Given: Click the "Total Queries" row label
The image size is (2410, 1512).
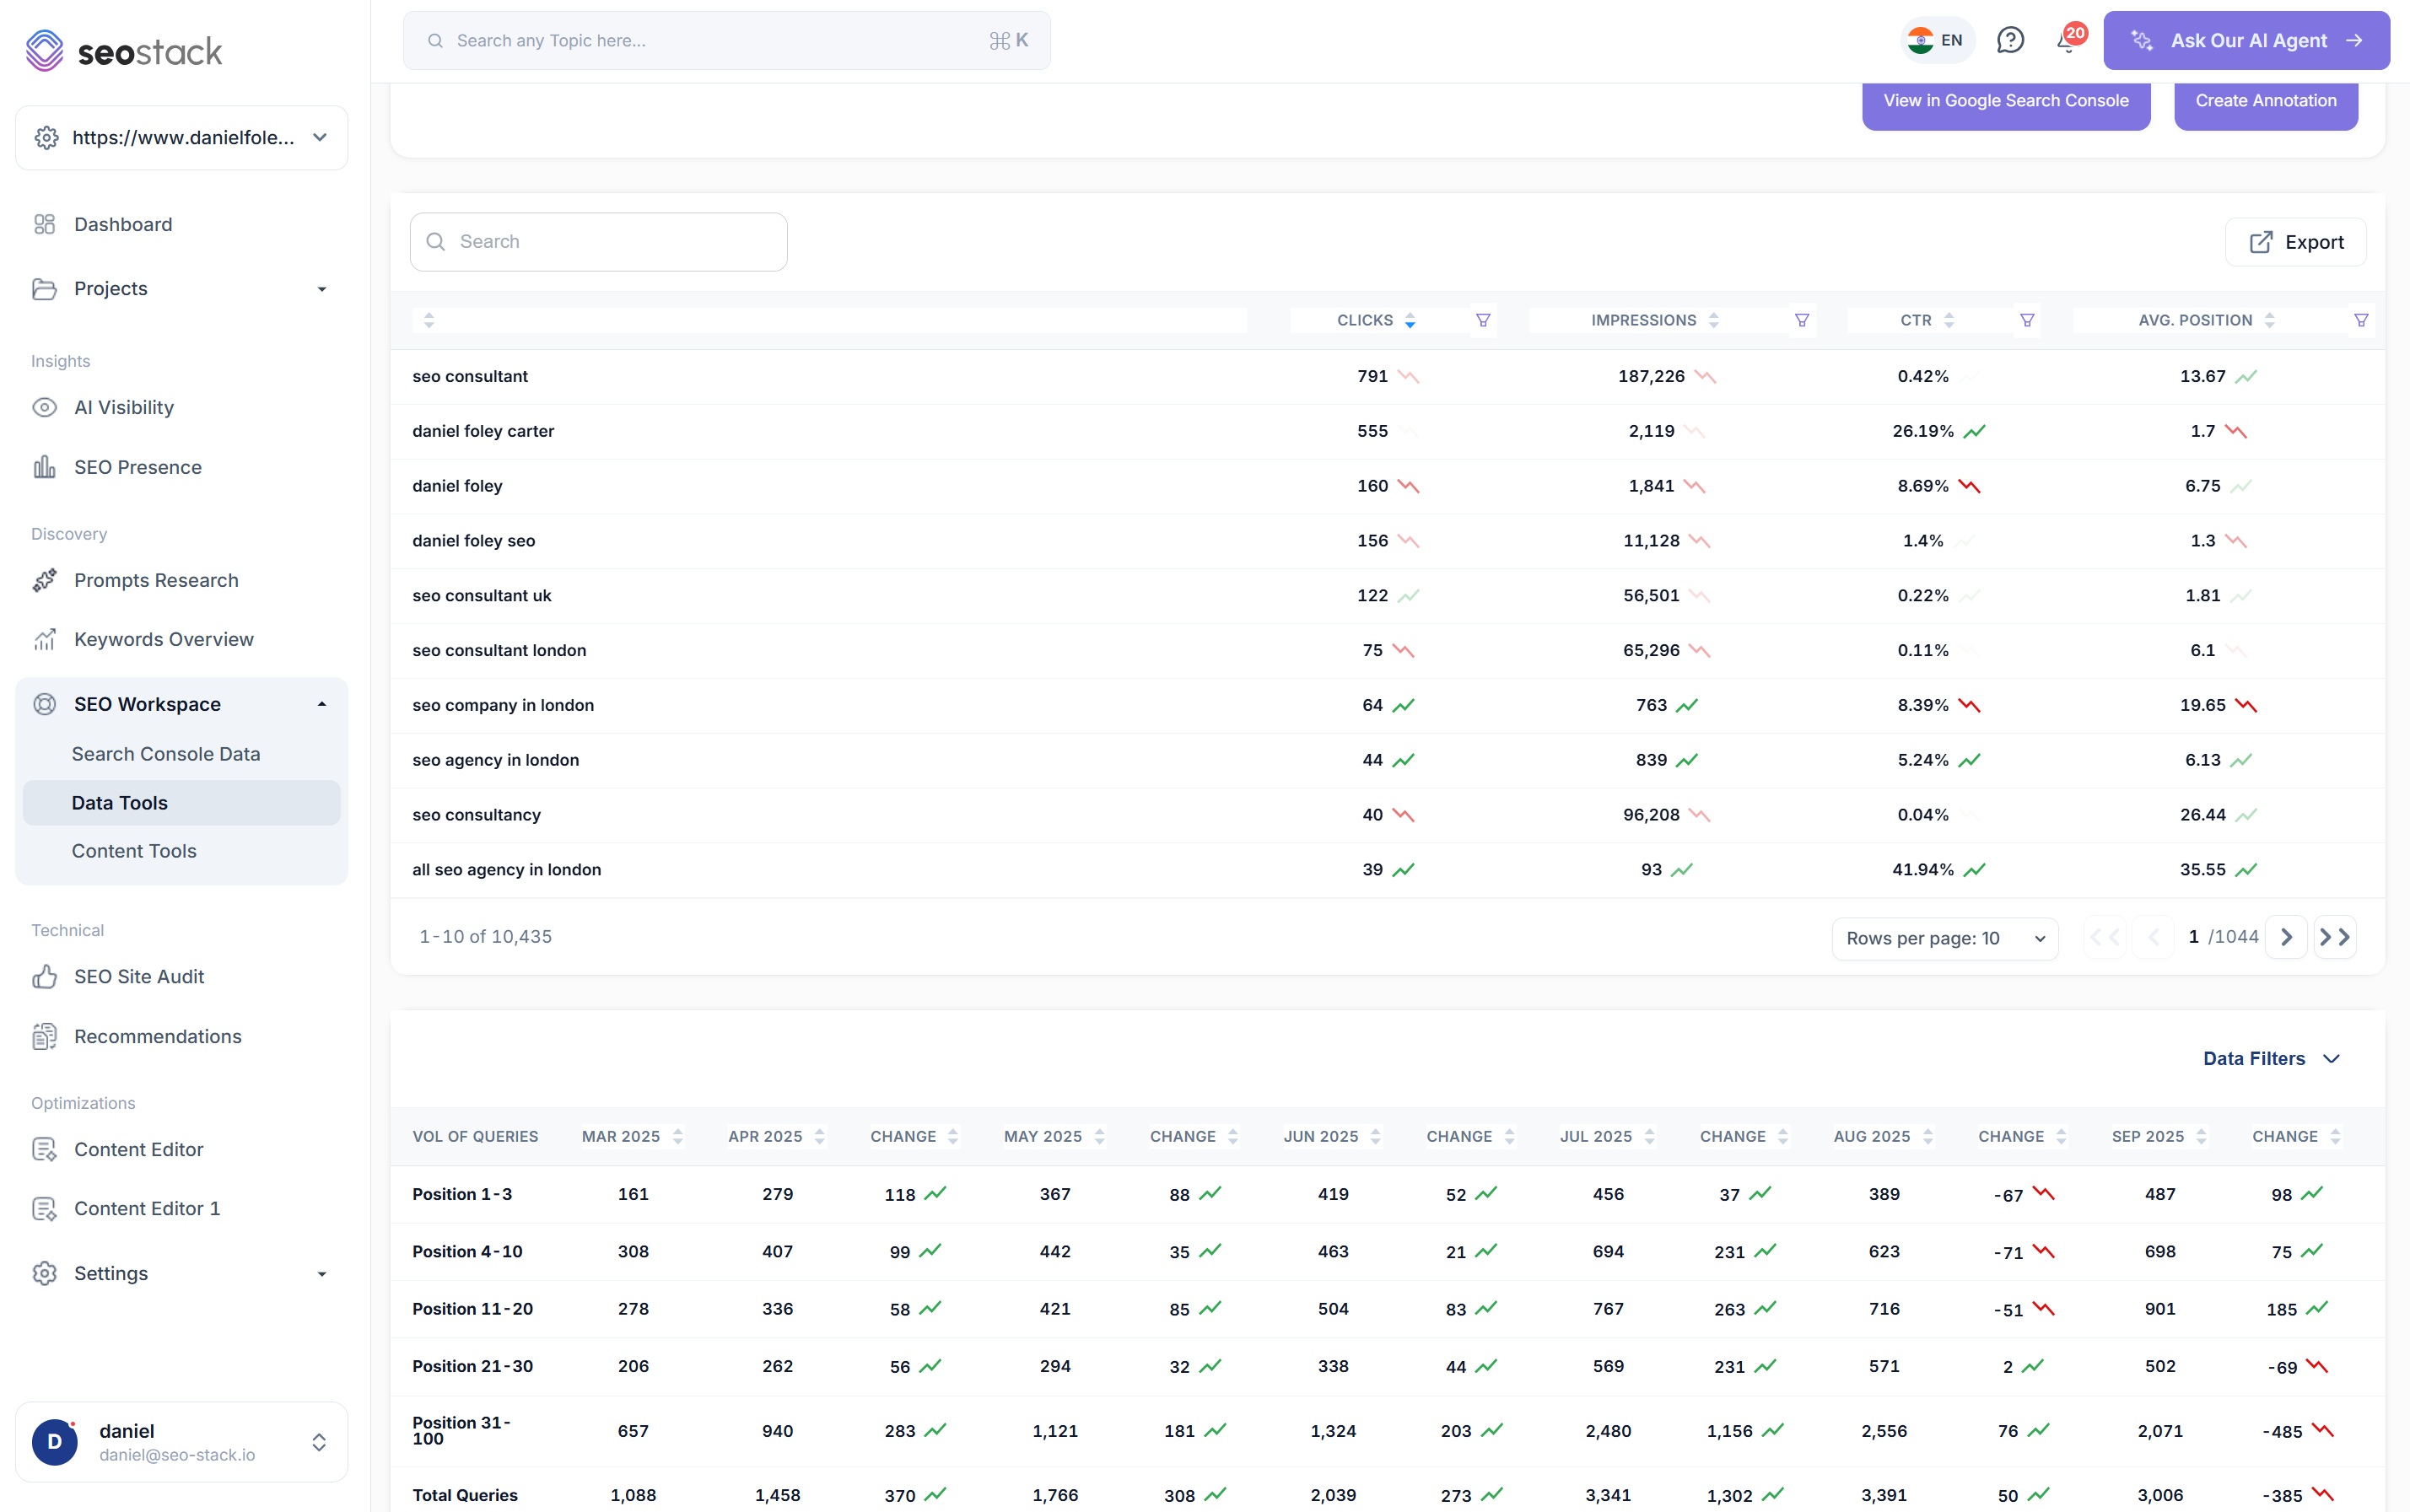Looking at the screenshot, I should click(465, 1495).
